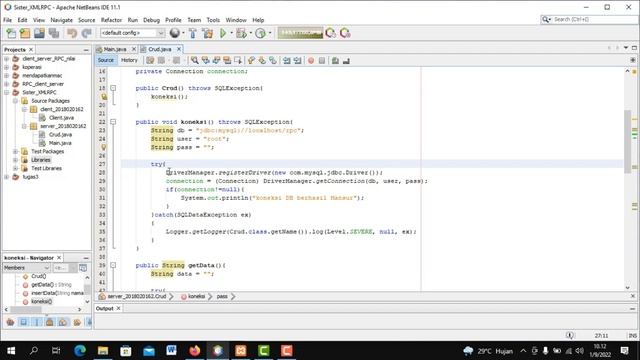Click the rightmost profiler icon after memory bar
The image size is (640, 360).
click(x=345, y=33)
